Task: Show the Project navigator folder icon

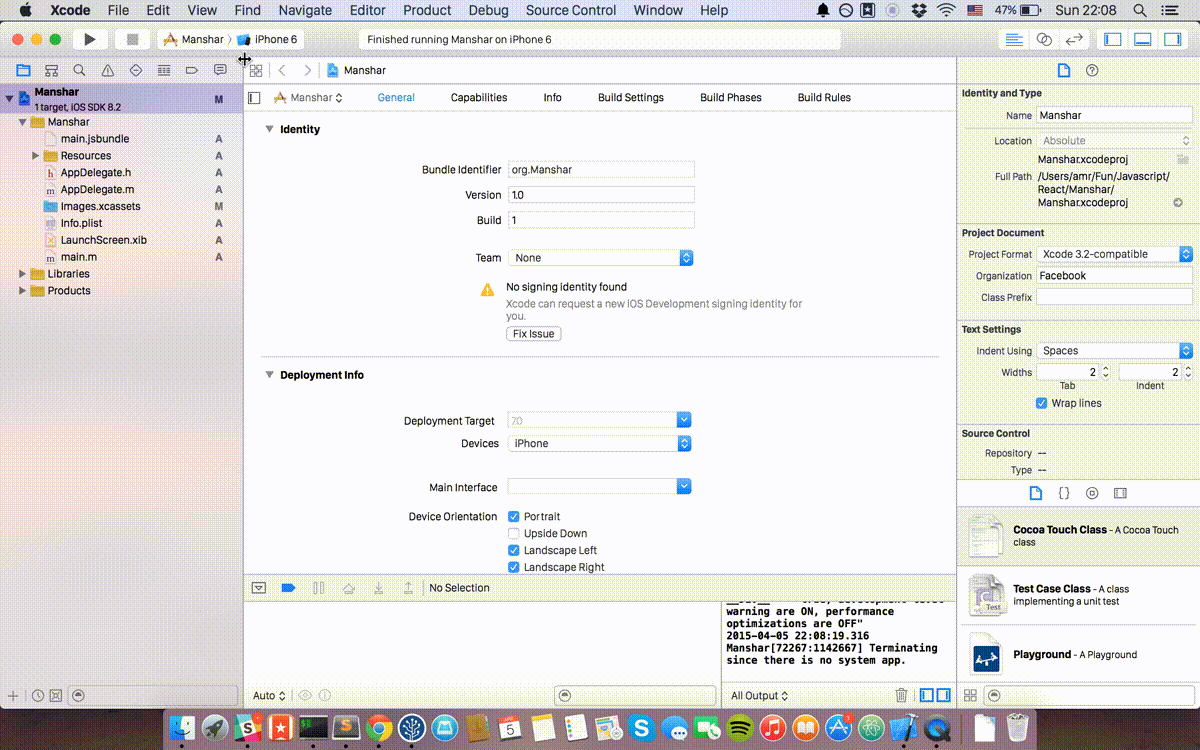Action: pos(23,70)
